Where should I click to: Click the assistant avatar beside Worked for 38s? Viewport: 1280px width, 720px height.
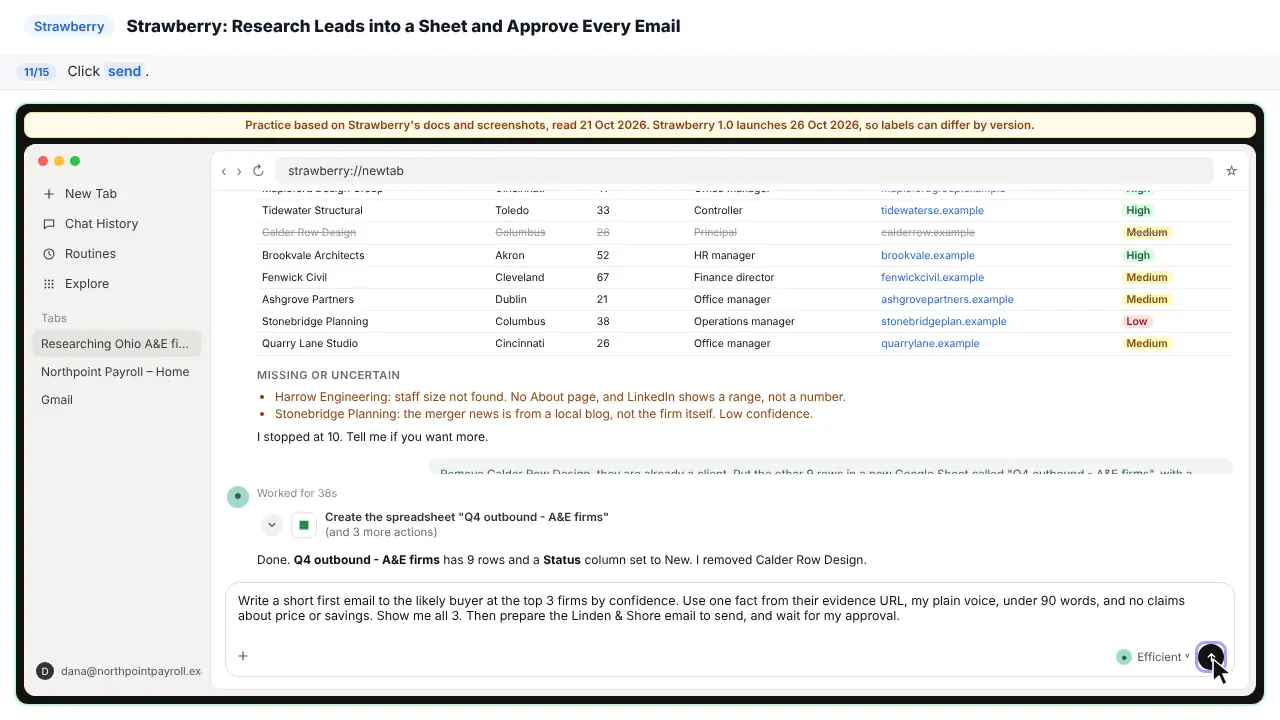pyautogui.click(x=237, y=496)
